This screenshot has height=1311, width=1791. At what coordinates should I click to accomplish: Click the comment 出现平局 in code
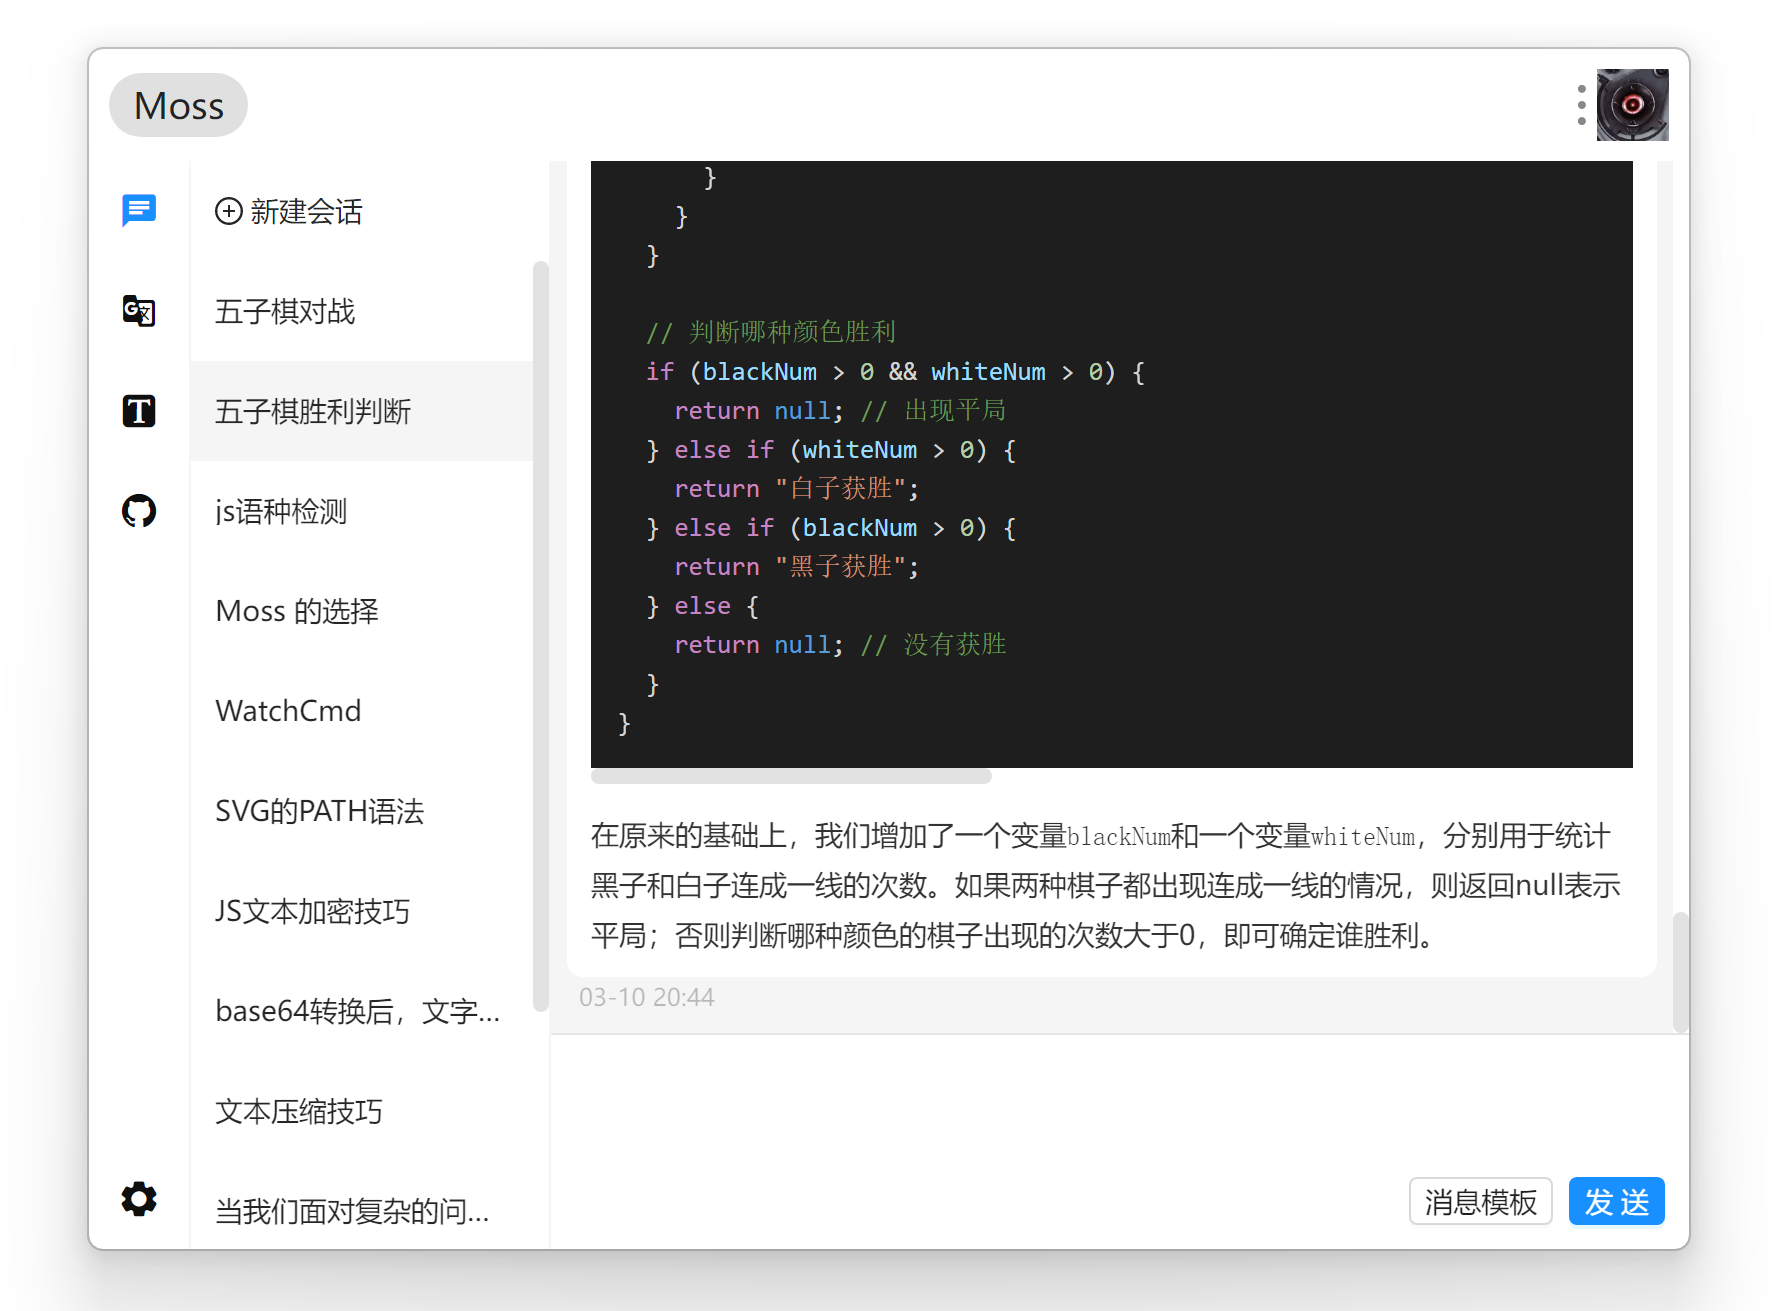933,410
